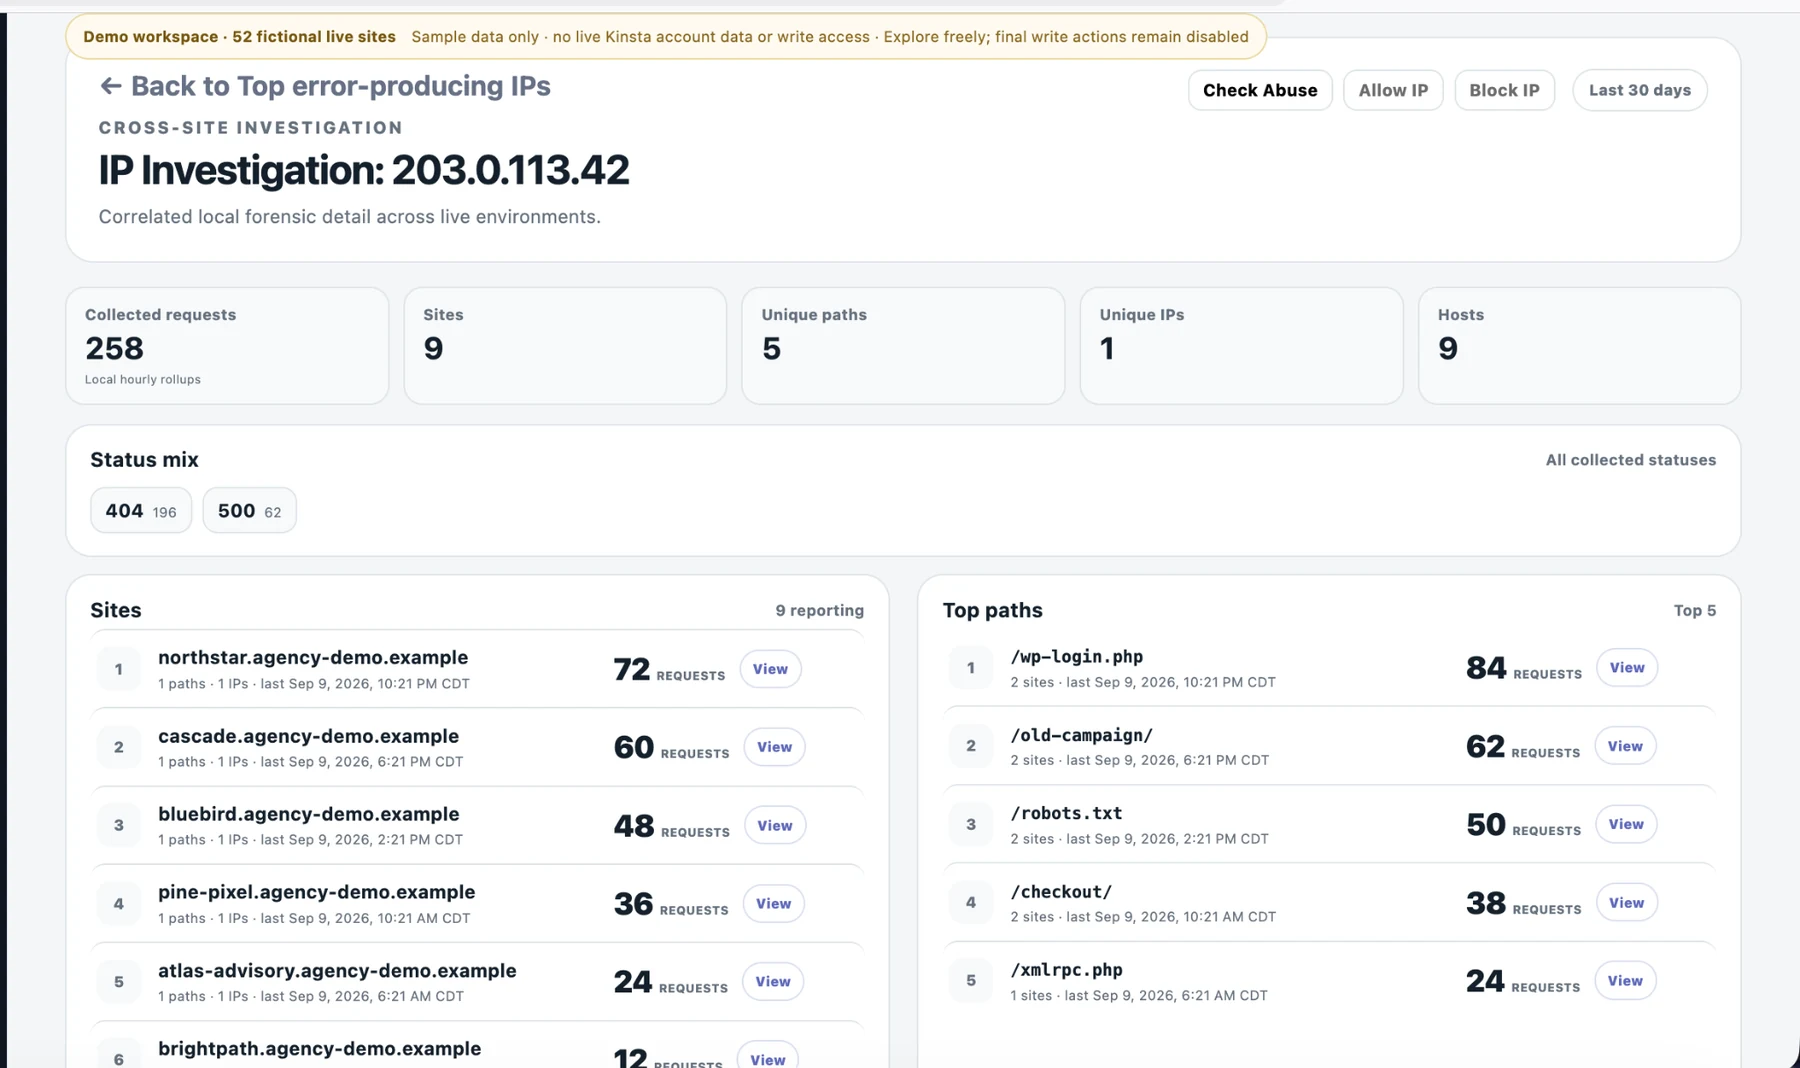Viewport: 1800px width, 1068px height.
Task: Click Local hourly rollups caption
Action: (142, 379)
